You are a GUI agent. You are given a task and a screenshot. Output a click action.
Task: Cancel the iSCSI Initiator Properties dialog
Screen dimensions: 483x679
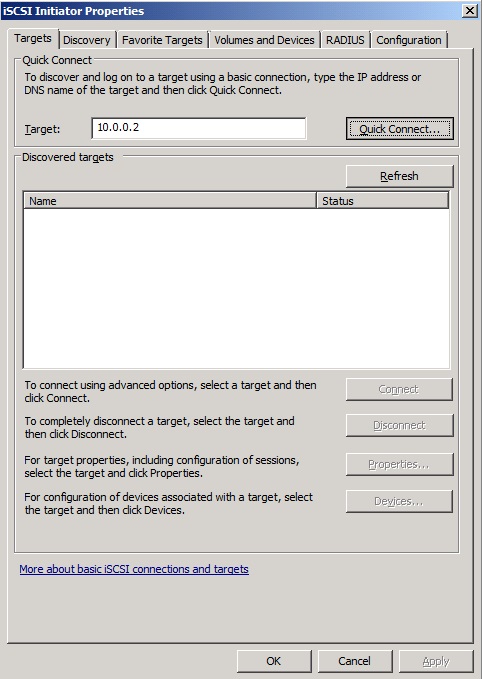coord(355,661)
